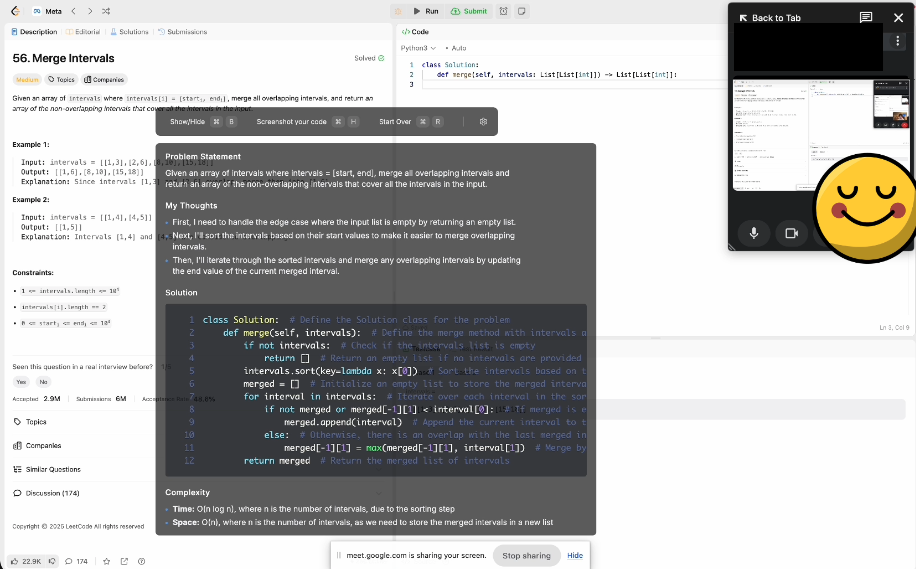The image size is (916, 569).
Task: Toggle the microphone in Meet window
Action: (754, 233)
